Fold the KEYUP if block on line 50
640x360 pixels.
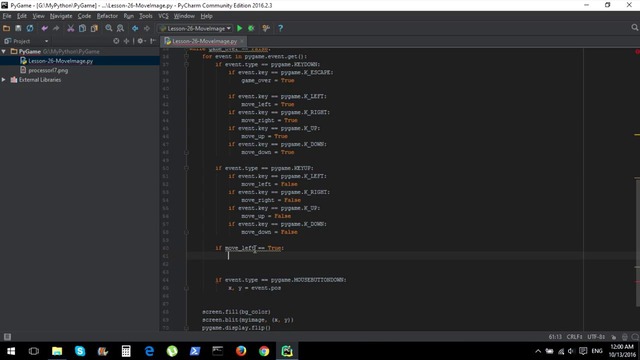[x=187, y=168]
